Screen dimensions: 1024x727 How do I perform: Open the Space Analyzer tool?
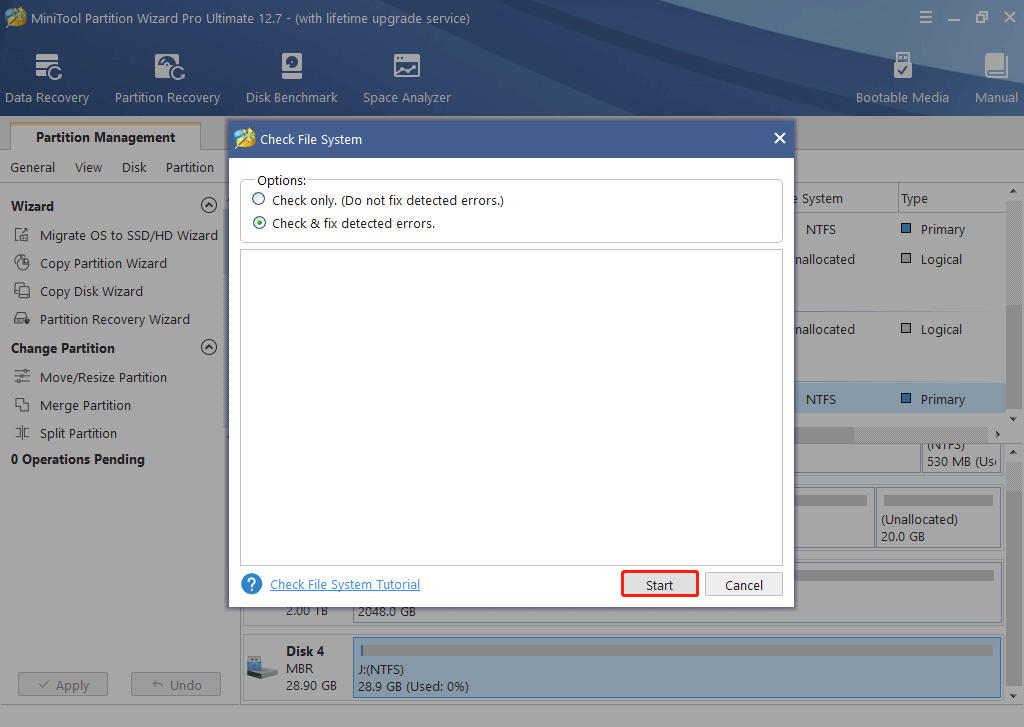coord(406,78)
